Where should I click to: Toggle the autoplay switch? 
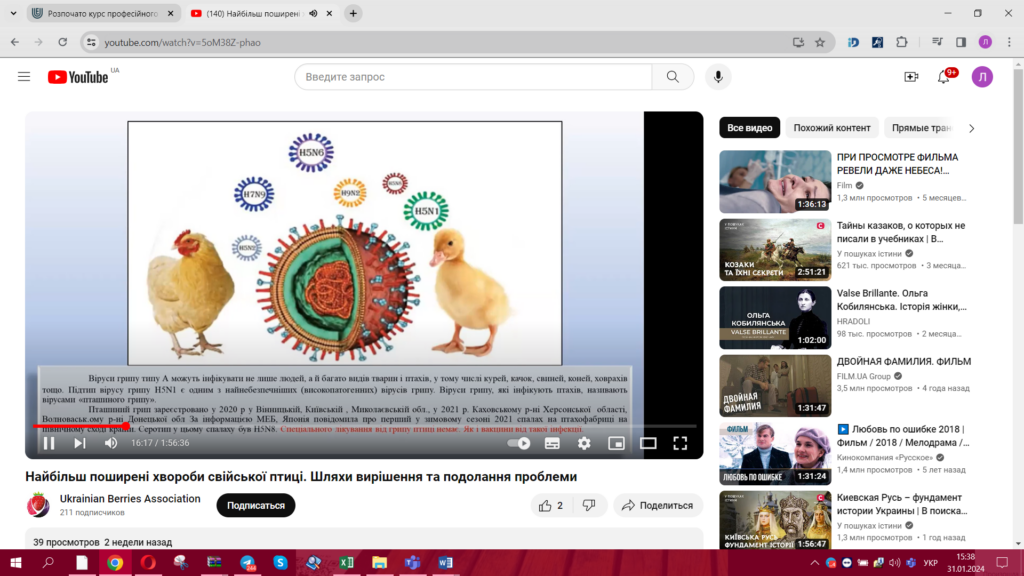519,443
